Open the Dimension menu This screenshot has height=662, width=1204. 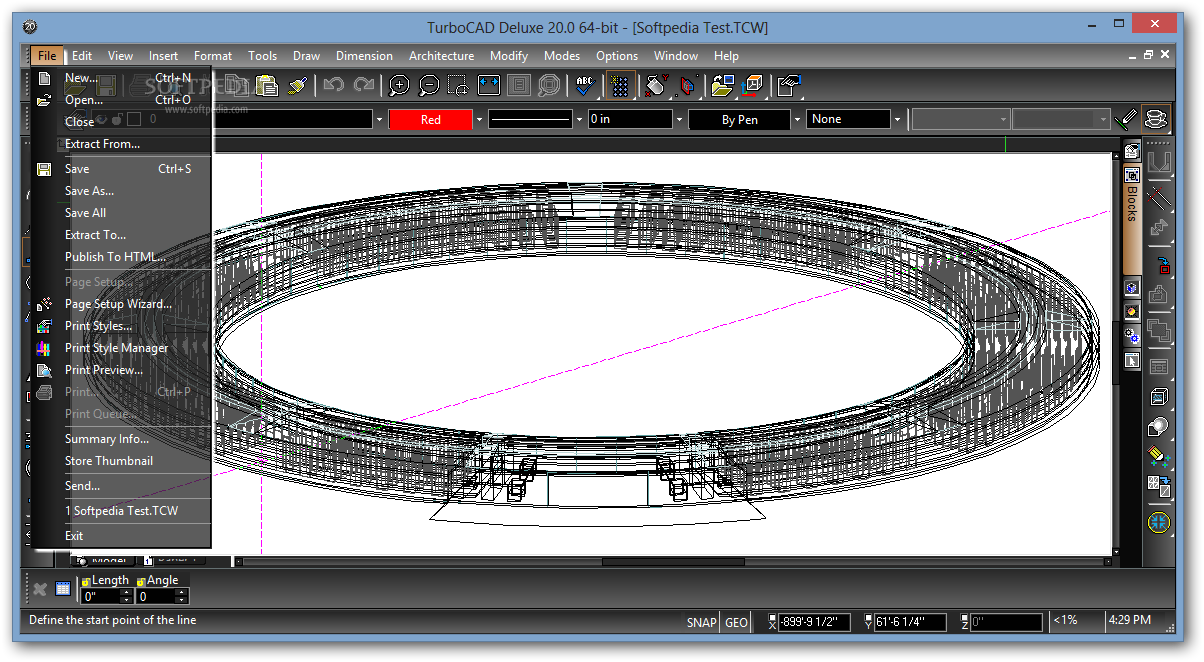click(364, 56)
